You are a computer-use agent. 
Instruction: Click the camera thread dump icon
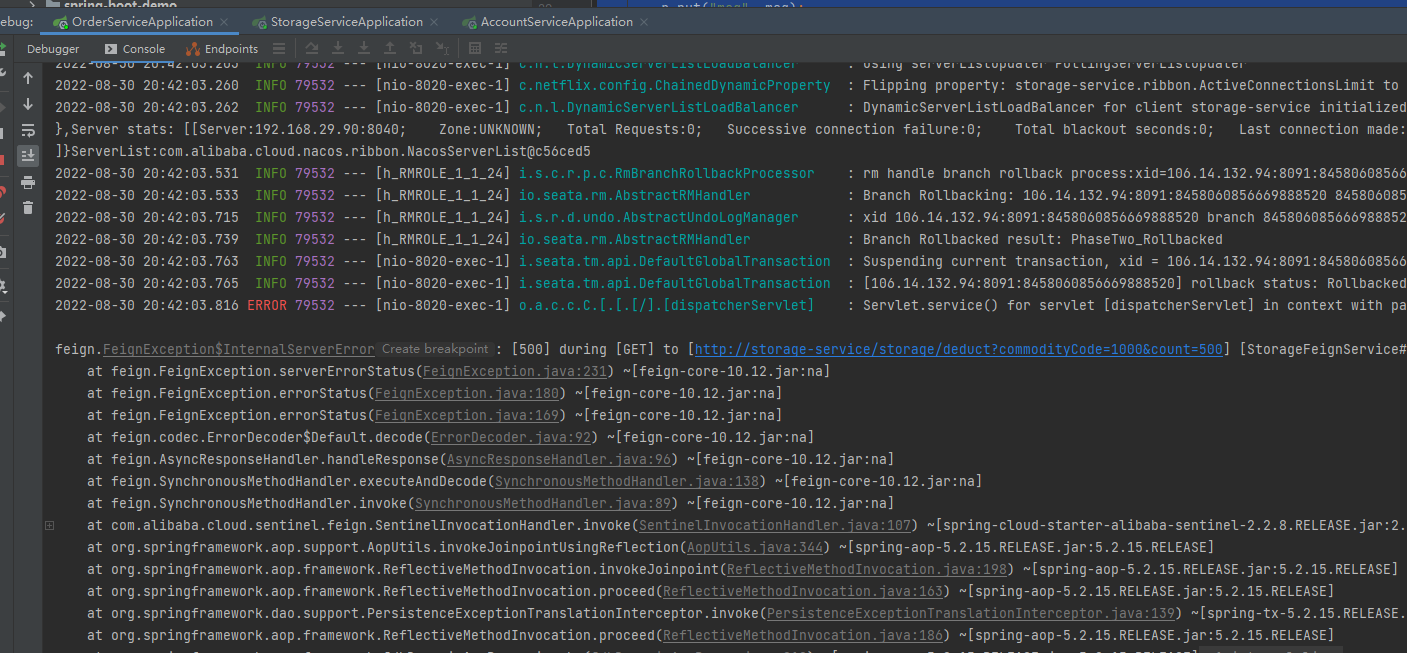click(2, 254)
